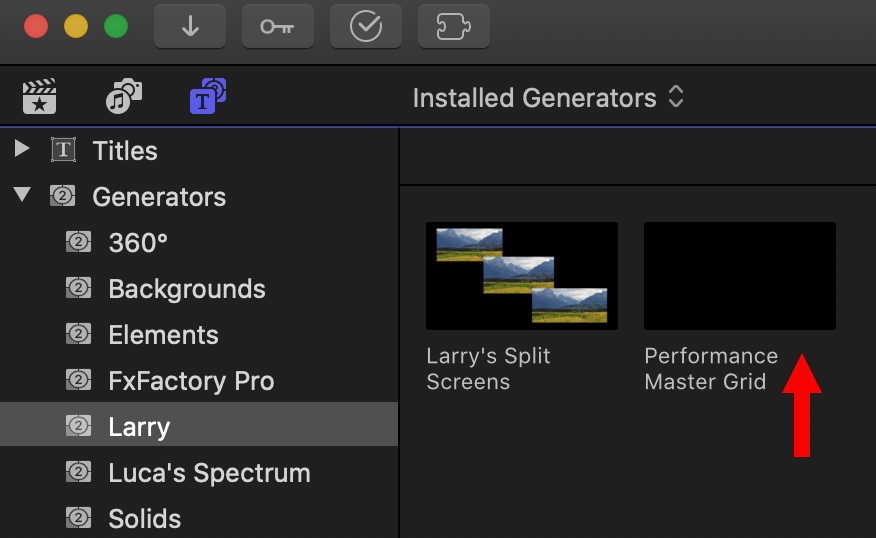Select Larry's Split Screens thumbnail
876x538 pixels.
522,276
